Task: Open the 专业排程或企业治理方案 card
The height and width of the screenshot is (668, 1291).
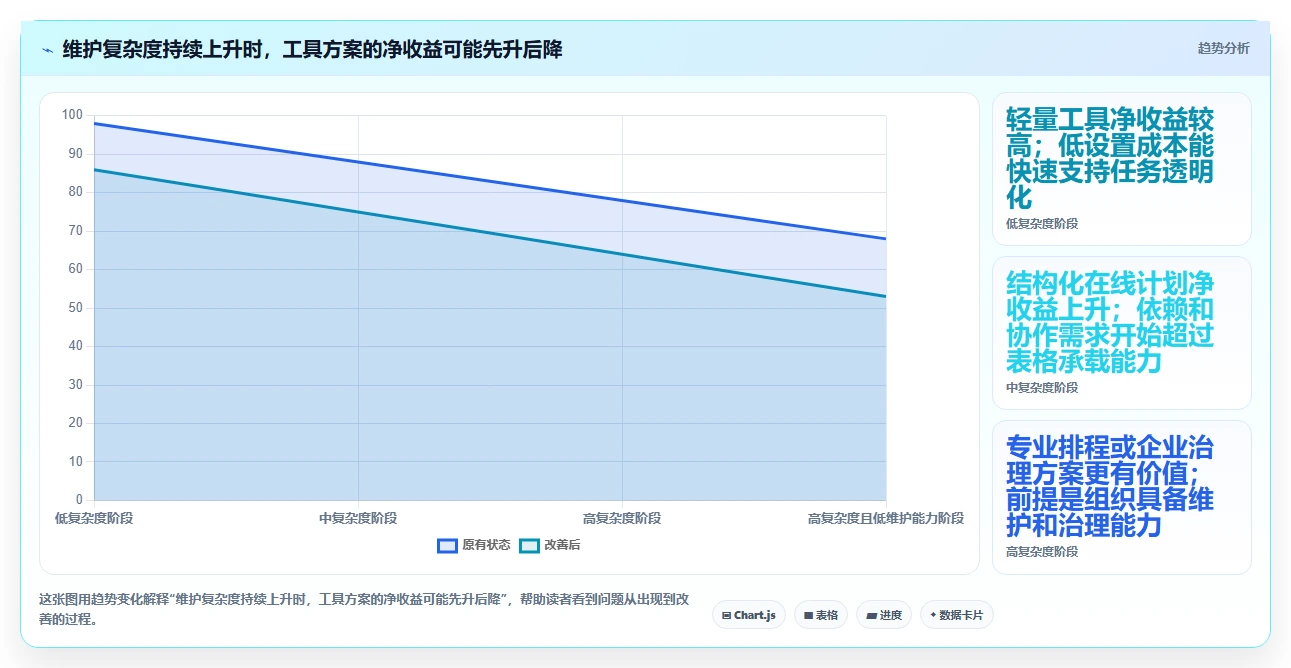Action: (x=1121, y=497)
